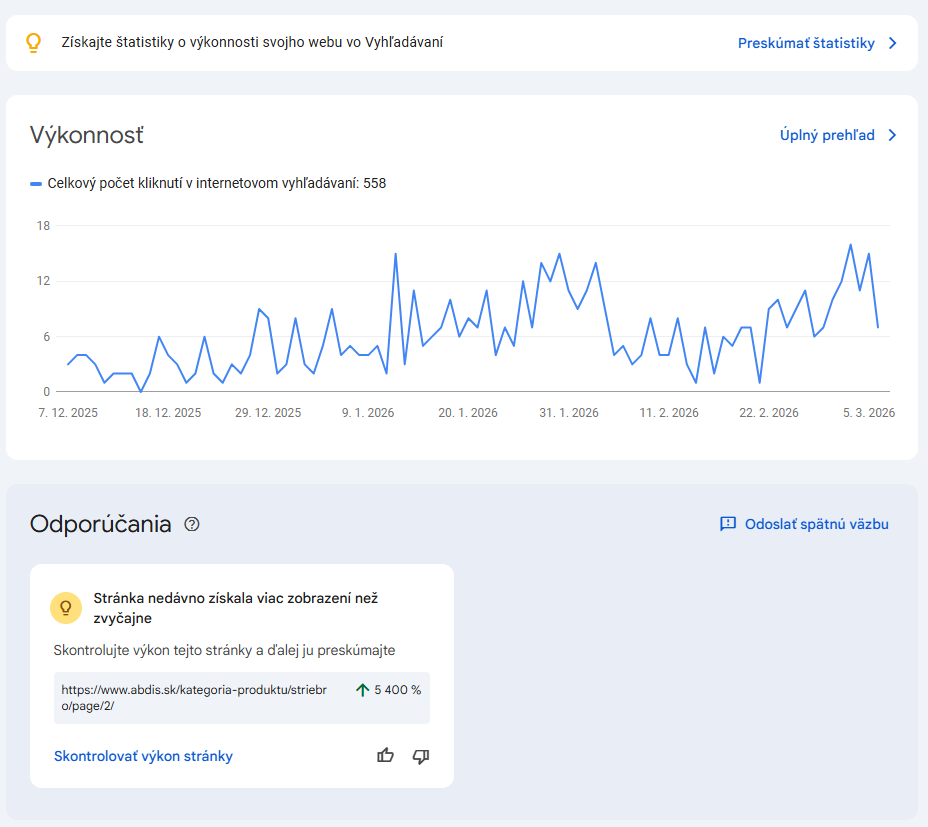The image size is (928, 827).
Task: Open Skontrolovať výkon stránky
Action: click(143, 756)
